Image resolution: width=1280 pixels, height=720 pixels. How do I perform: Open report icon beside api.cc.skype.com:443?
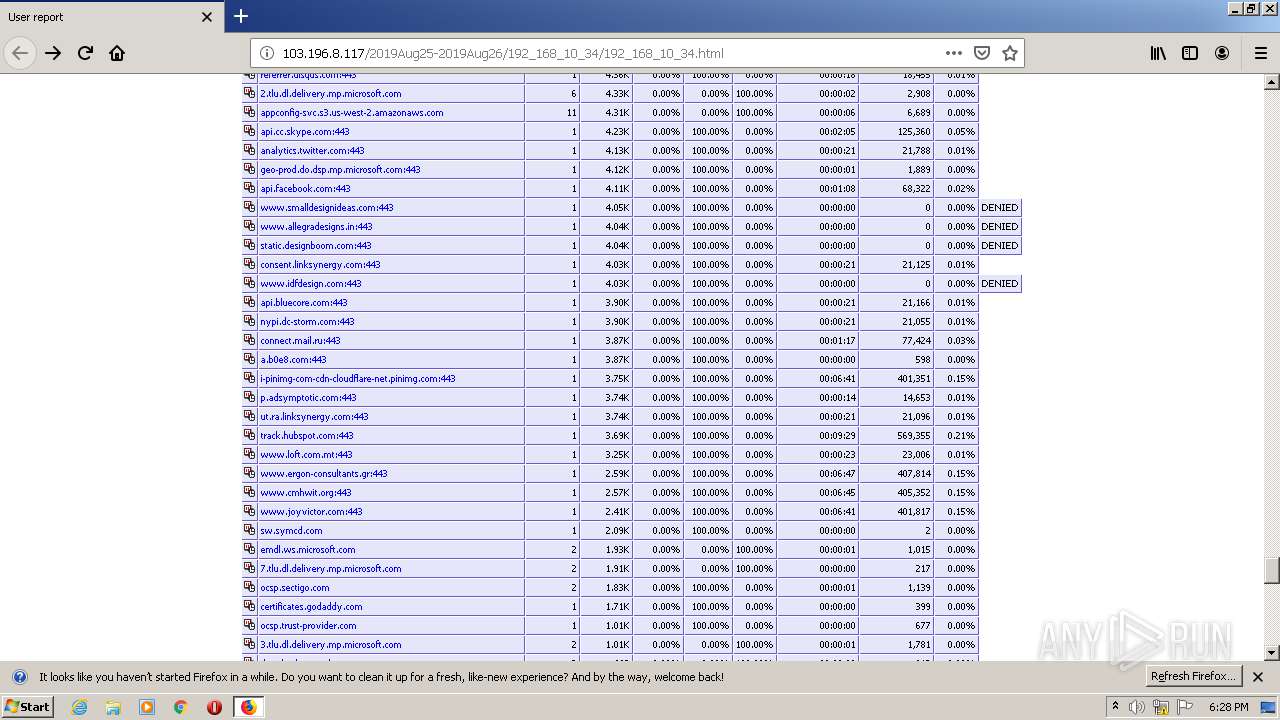(x=250, y=131)
